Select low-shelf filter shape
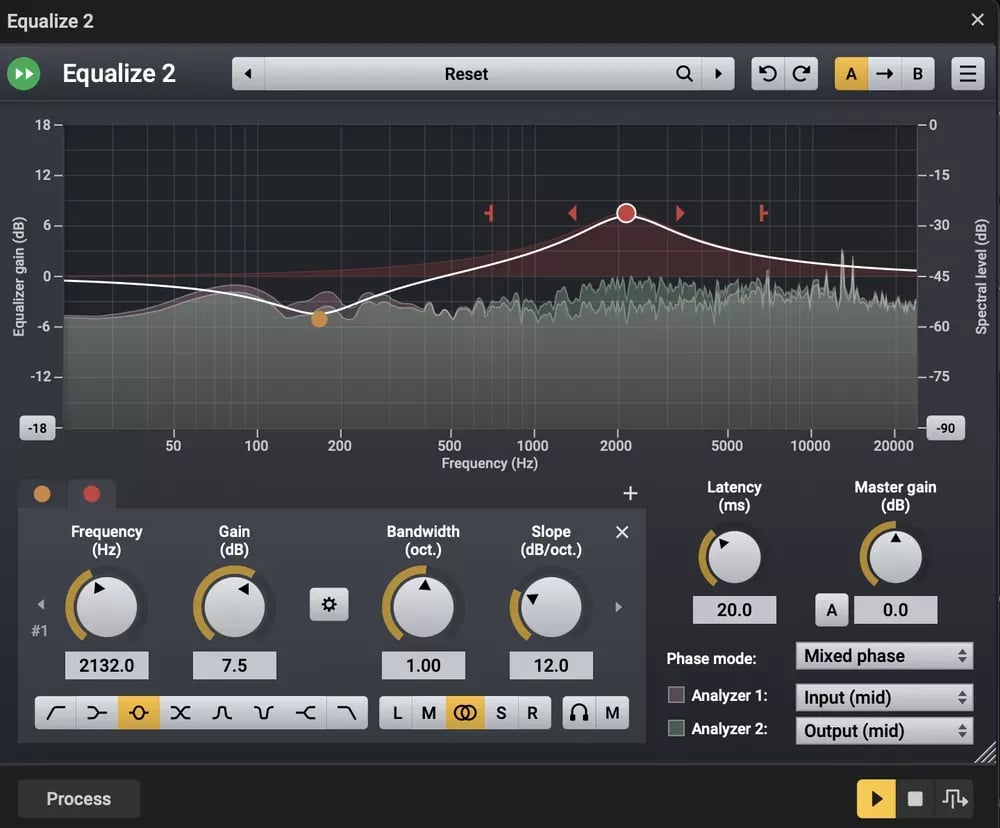The image size is (1000, 828). pos(97,713)
